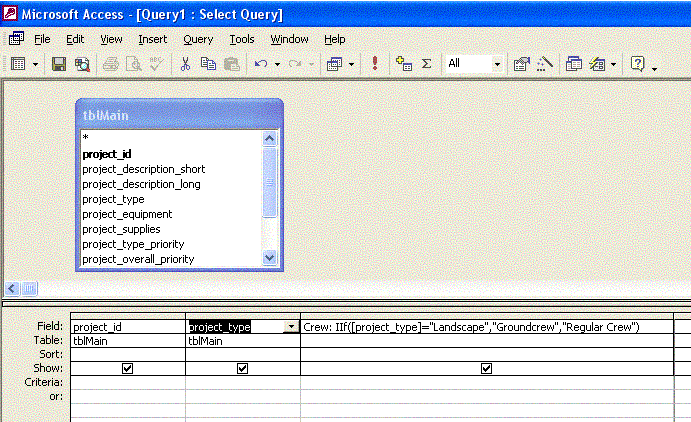Uncheck Show box for Crew expression column
691x422 pixels.
pyautogui.click(x=487, y=368)
